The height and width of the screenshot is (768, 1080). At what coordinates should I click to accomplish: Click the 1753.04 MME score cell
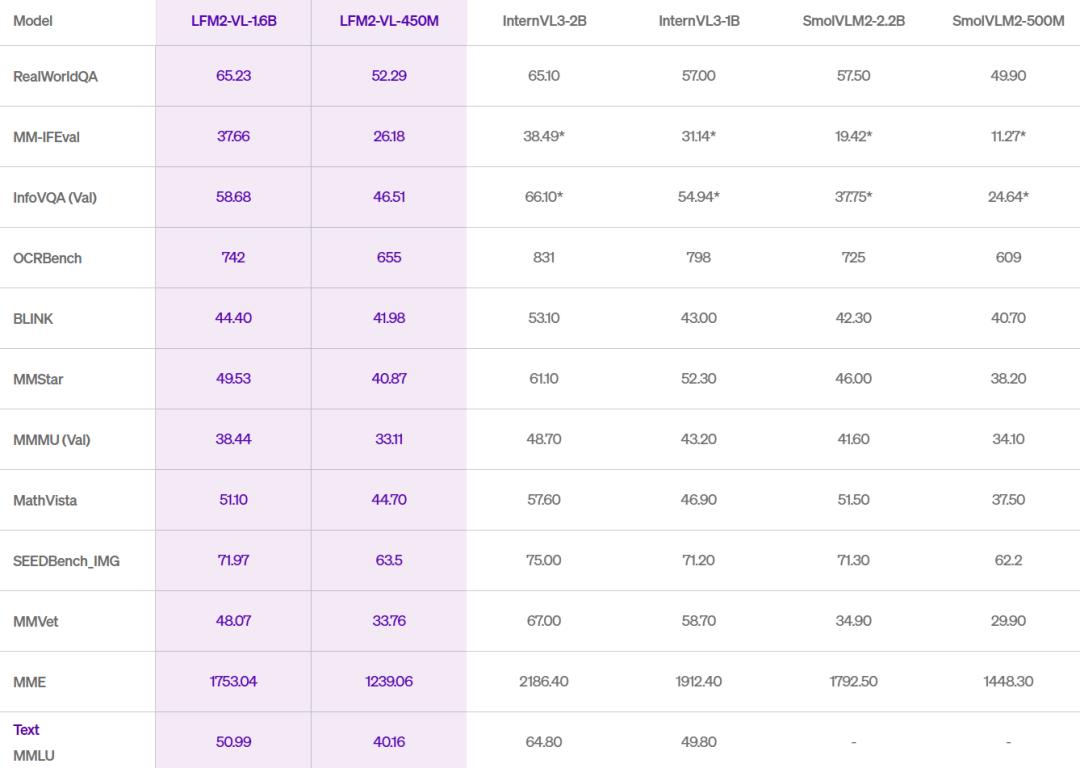pyautogui.click(x=233, y=681)
